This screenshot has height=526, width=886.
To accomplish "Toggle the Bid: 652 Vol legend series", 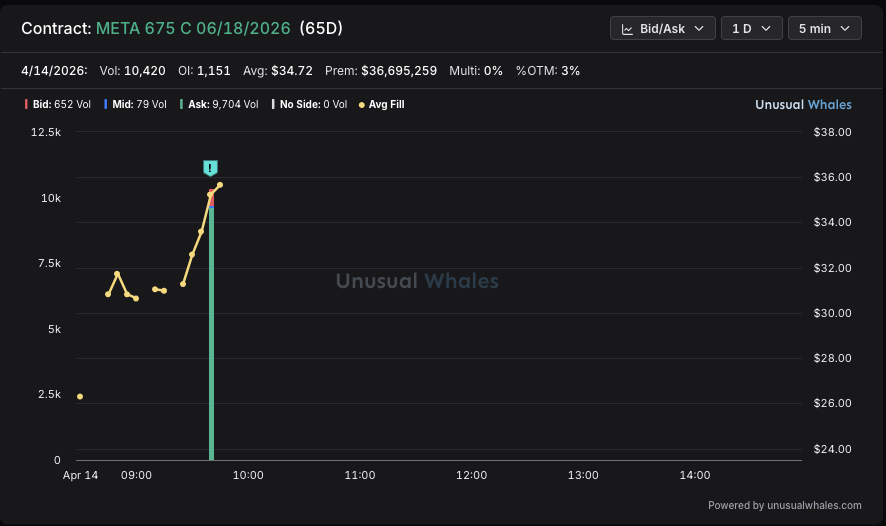I will click(x=58, y=105).
